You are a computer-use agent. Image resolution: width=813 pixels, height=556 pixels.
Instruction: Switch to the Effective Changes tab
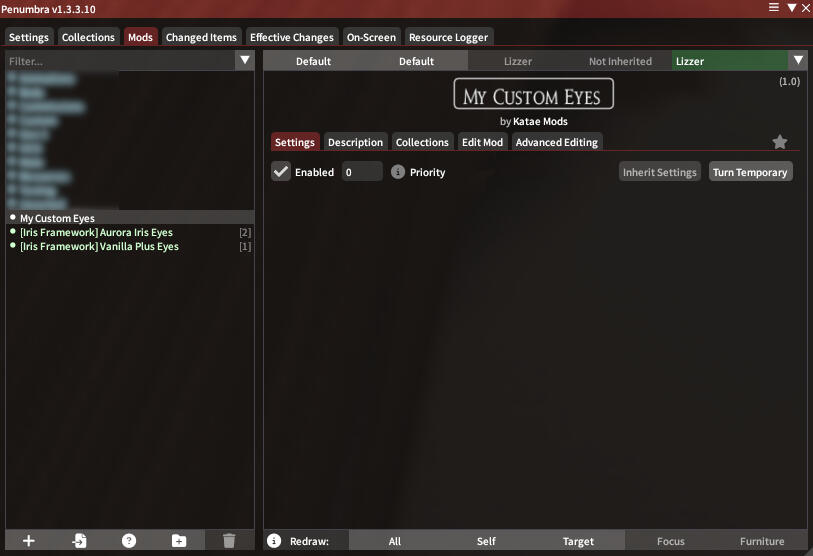click(291, 37)
